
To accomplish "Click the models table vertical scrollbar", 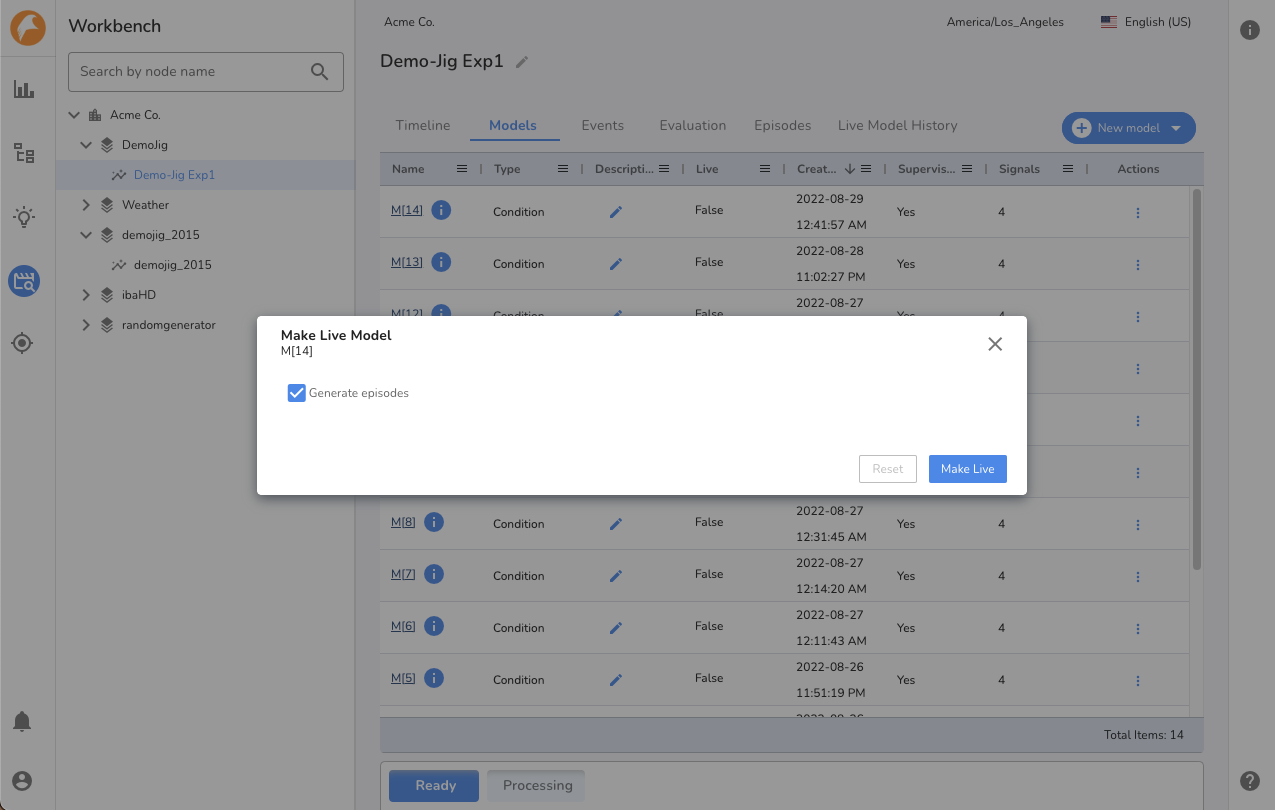I will point(1196,380).
